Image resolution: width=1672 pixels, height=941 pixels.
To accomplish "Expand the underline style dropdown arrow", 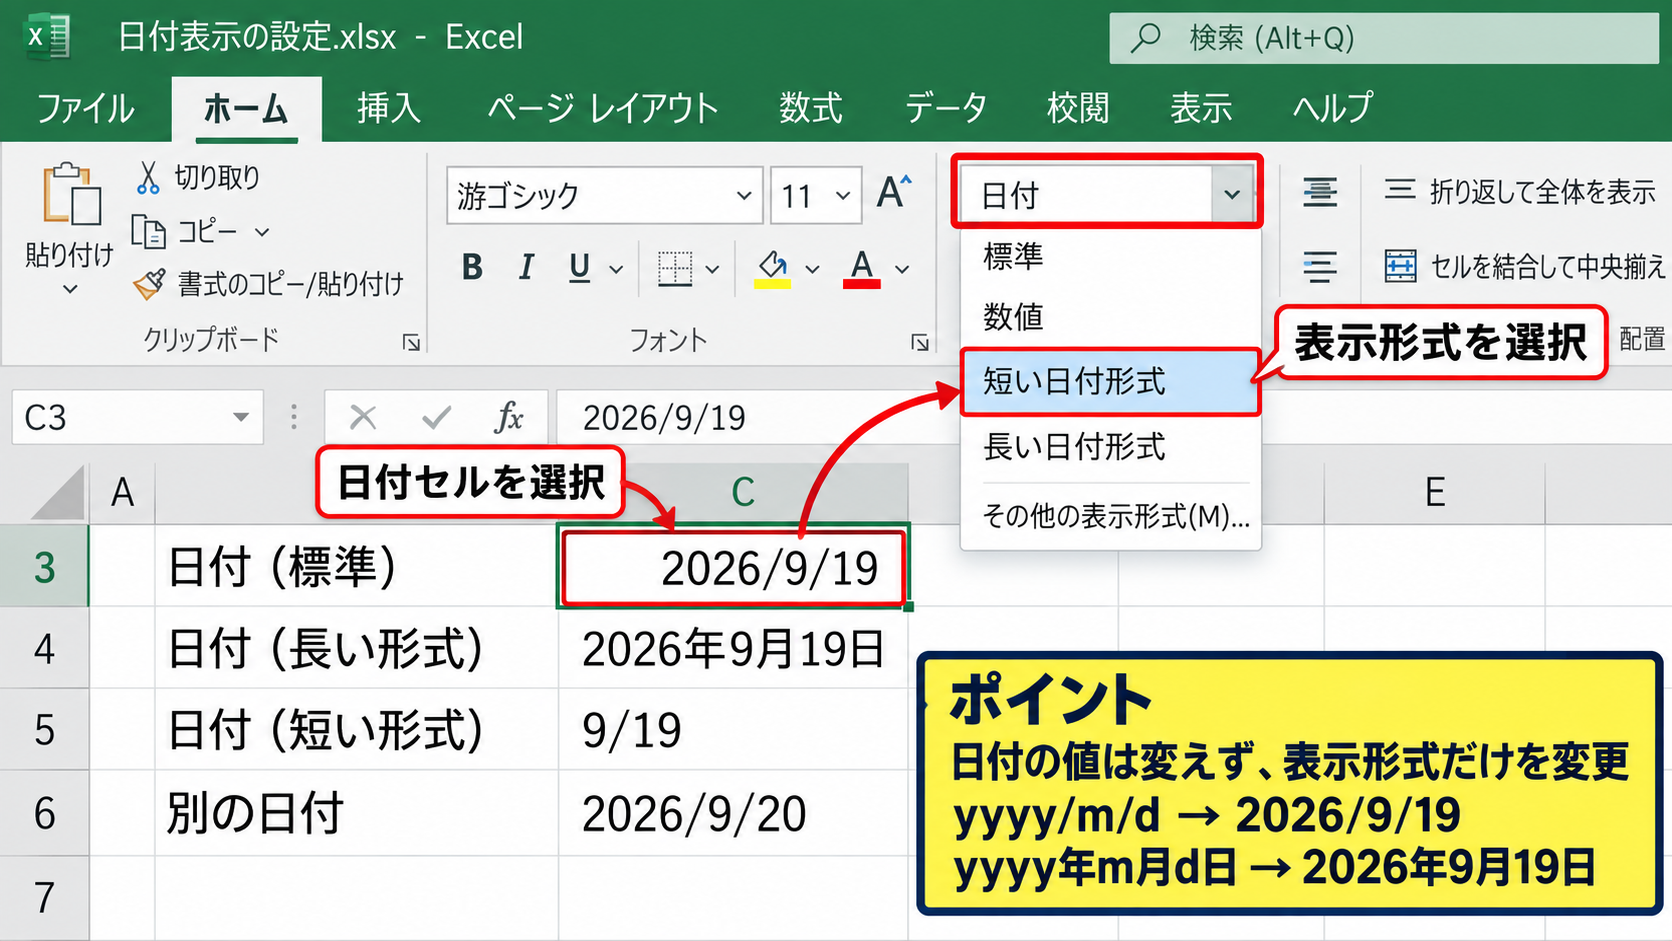I will pyautogui.click(x=616, y=269).
